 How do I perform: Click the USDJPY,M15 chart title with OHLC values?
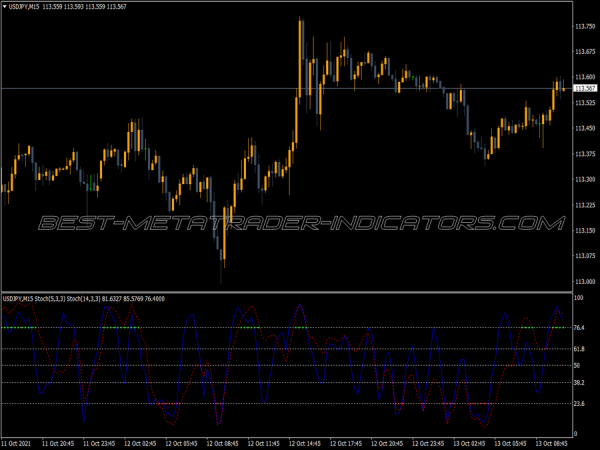67,7
